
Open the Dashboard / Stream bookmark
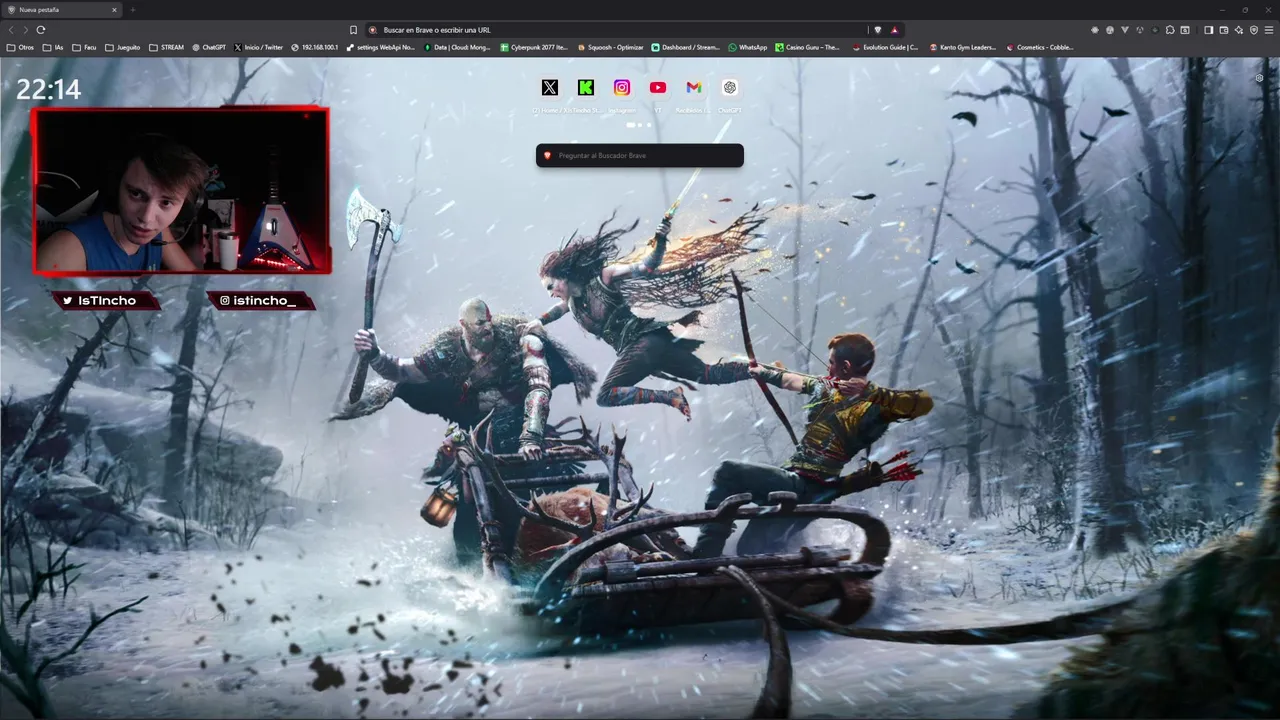pyautogui.click(x=686, y=47)
